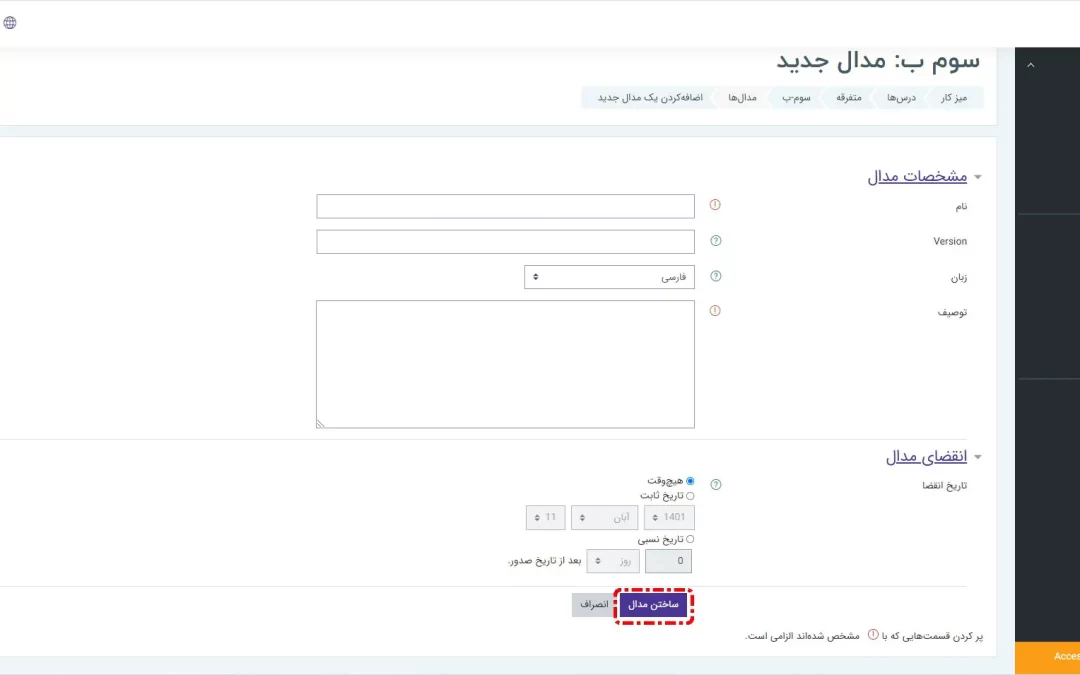Image resolution: width=1080 pixels, height=675 pixels.
Task: Open the help icon next to Version
Action: point(715,241)
